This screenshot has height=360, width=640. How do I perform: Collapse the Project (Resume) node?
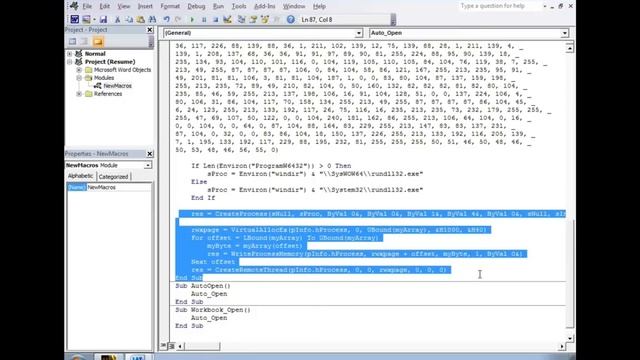point(70,62)
